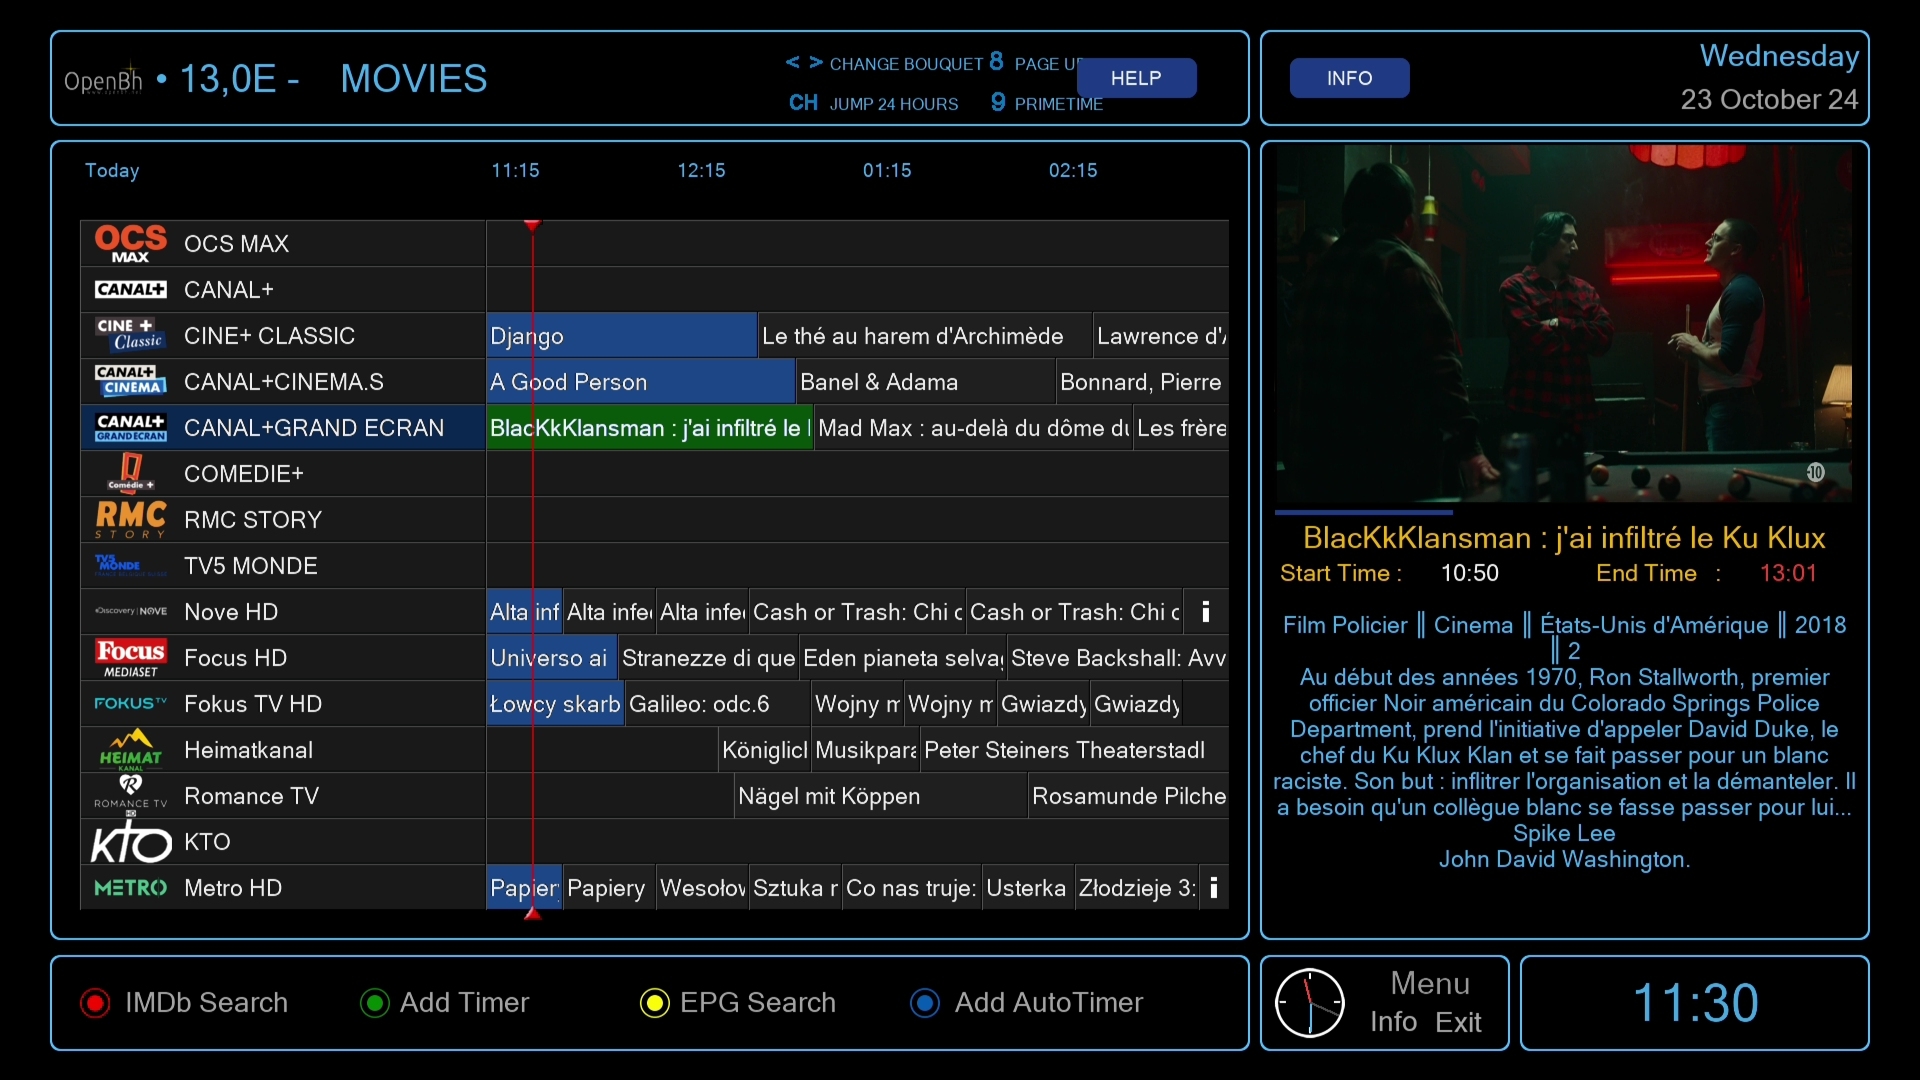Click the 01:15 time header
This screenshot has height=1080, width=1920.
(887, 171)
